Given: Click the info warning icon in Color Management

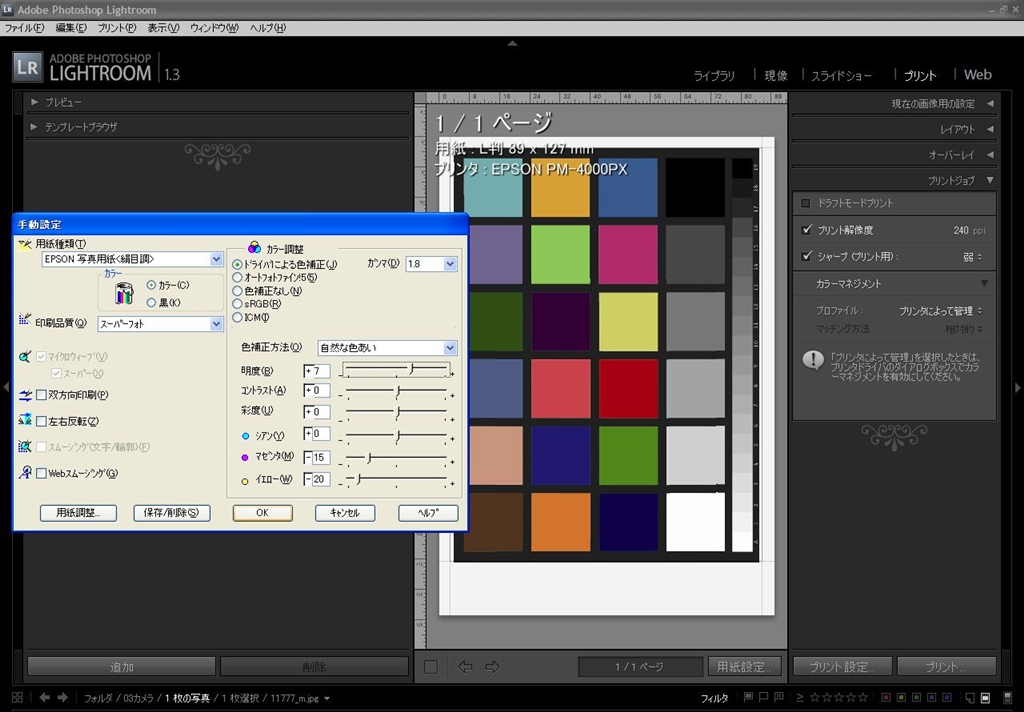Looking at the screenshot, I should coord(813,360).
